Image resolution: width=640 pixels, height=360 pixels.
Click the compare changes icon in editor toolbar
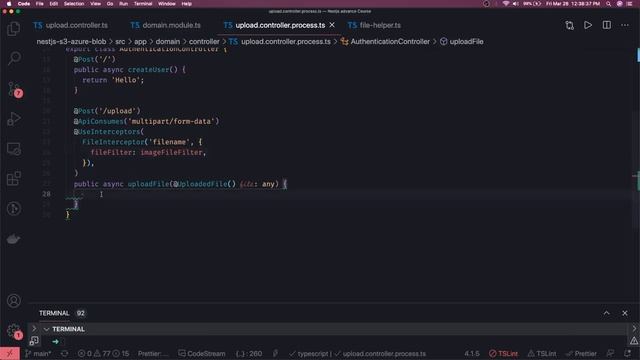[569, 25]
